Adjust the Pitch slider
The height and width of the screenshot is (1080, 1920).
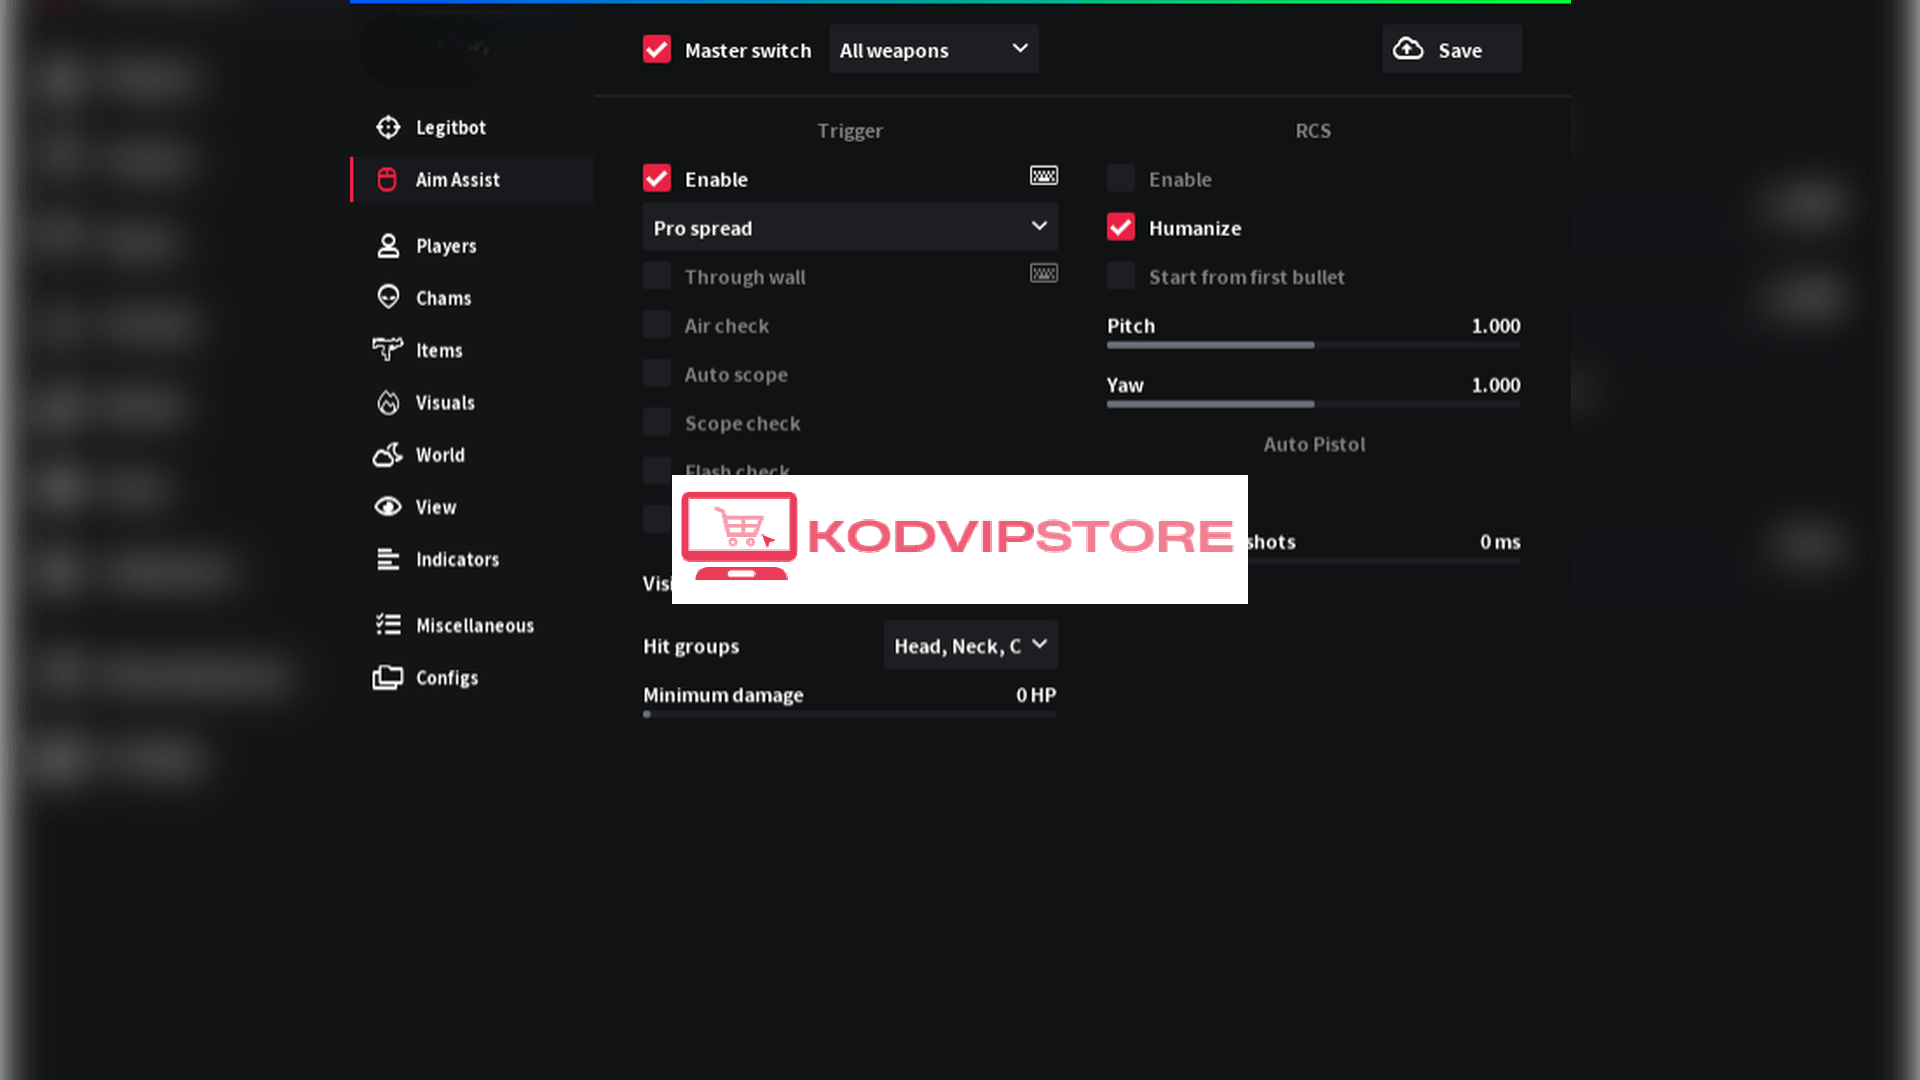click(x=1313, y=345)
